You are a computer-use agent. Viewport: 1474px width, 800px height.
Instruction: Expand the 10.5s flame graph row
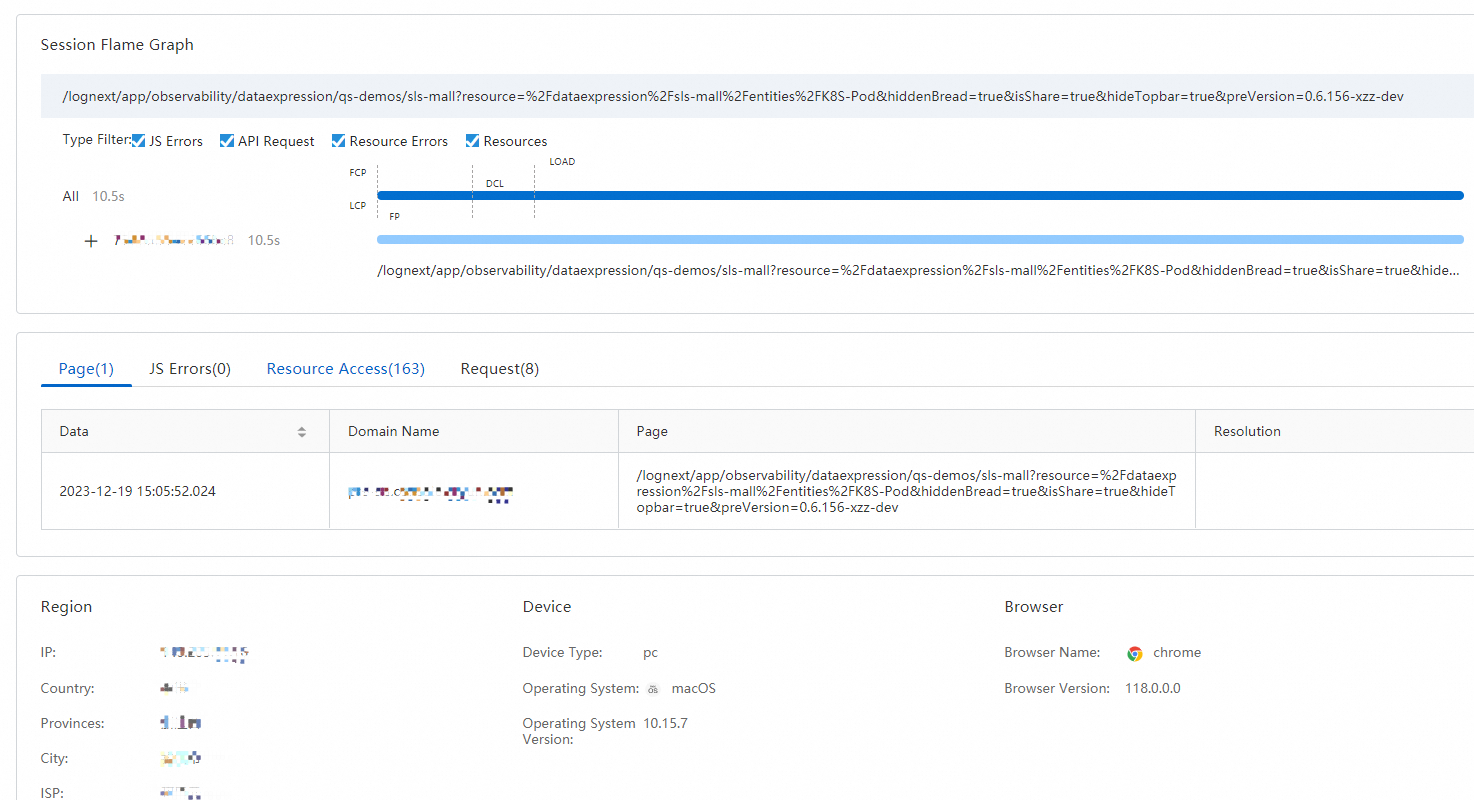(91, 241)
